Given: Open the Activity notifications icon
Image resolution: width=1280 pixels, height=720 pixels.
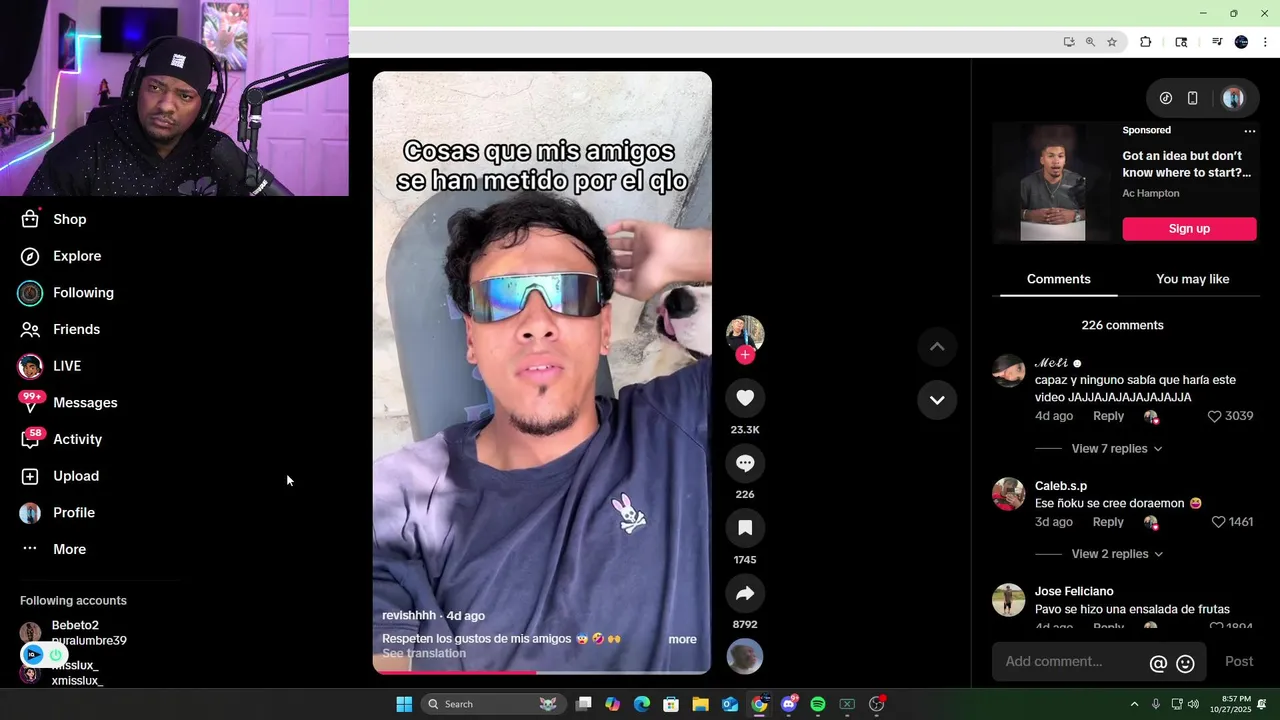Looking at the screenshot, I should pyautogui.click(x=31, y=439).
